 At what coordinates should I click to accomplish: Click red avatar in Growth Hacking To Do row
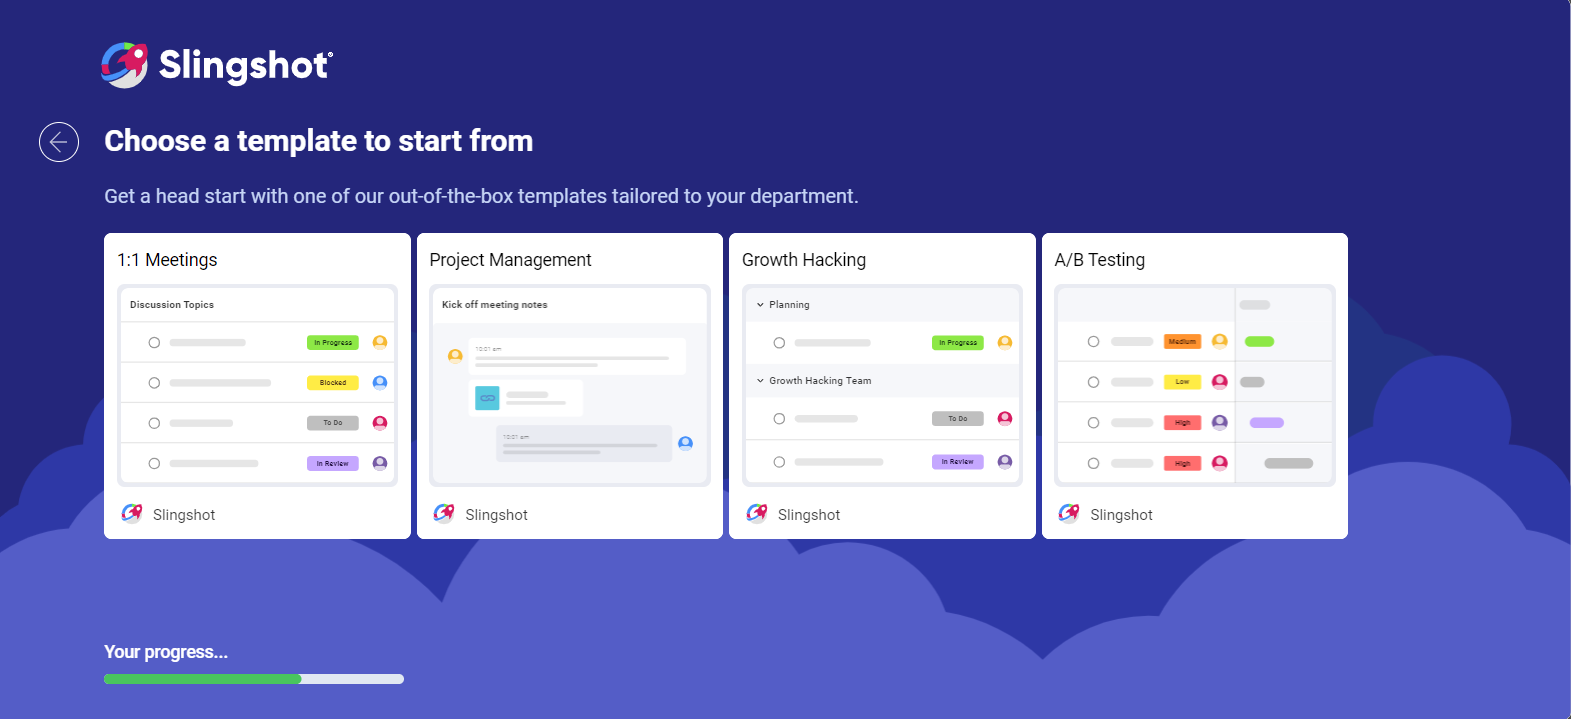coord(1005,418)
